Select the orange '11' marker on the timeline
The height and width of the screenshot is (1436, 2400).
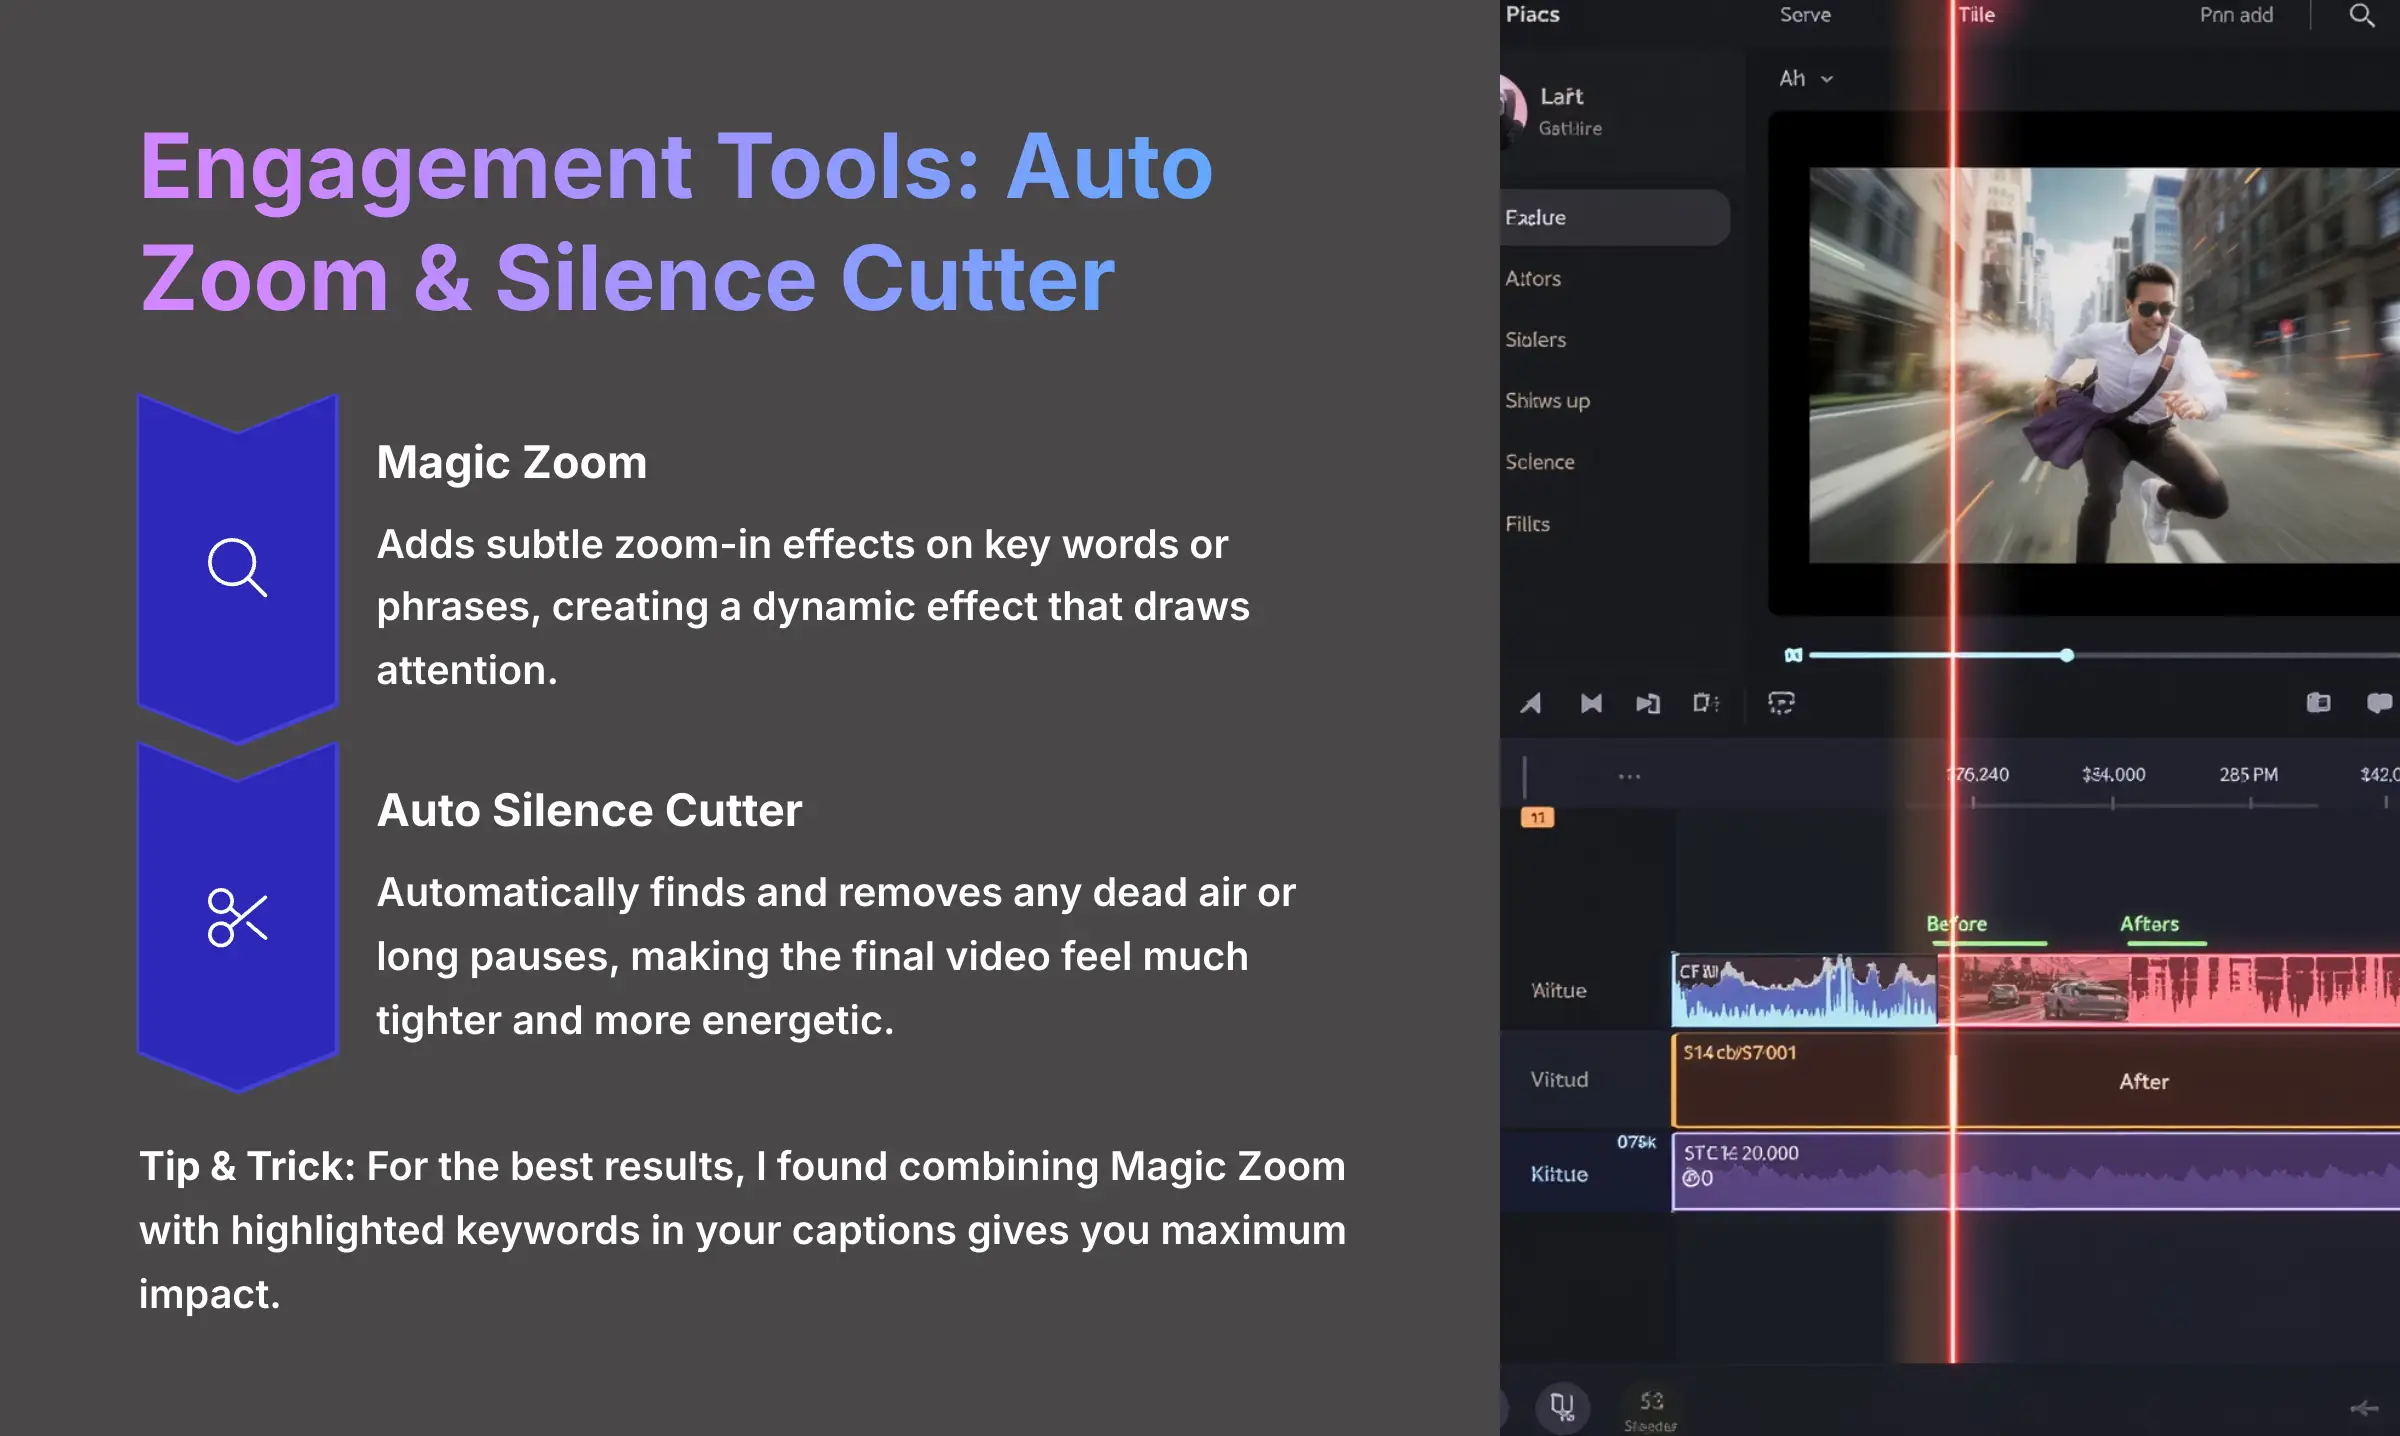[x=1537, y=817]
